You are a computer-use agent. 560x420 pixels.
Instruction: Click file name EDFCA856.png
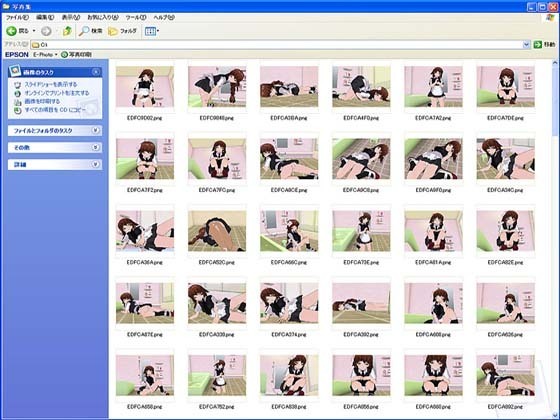361,407
